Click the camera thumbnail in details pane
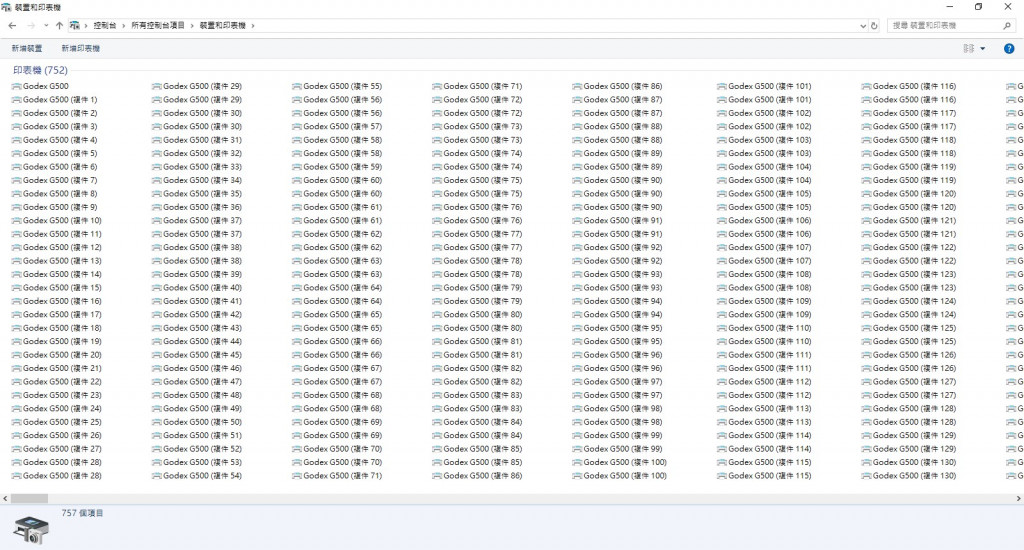Screen dimensions: 1024x550 pos(31,530)
